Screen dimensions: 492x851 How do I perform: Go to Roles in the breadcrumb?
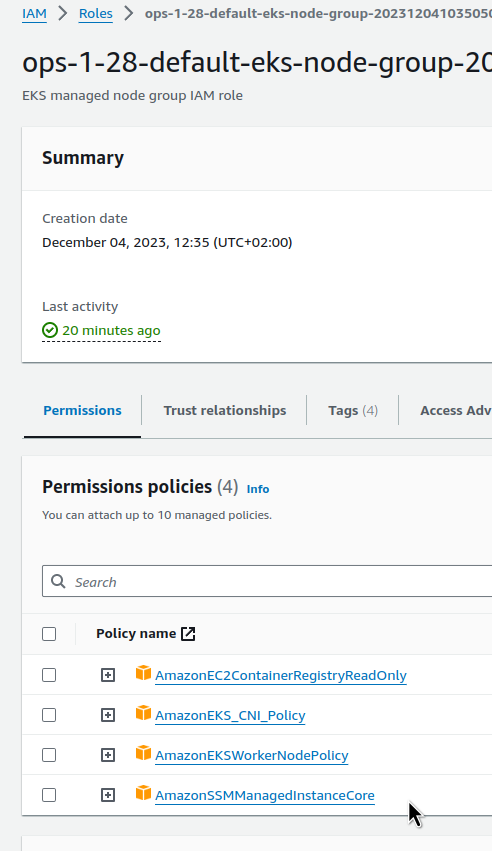click(96, 14)
